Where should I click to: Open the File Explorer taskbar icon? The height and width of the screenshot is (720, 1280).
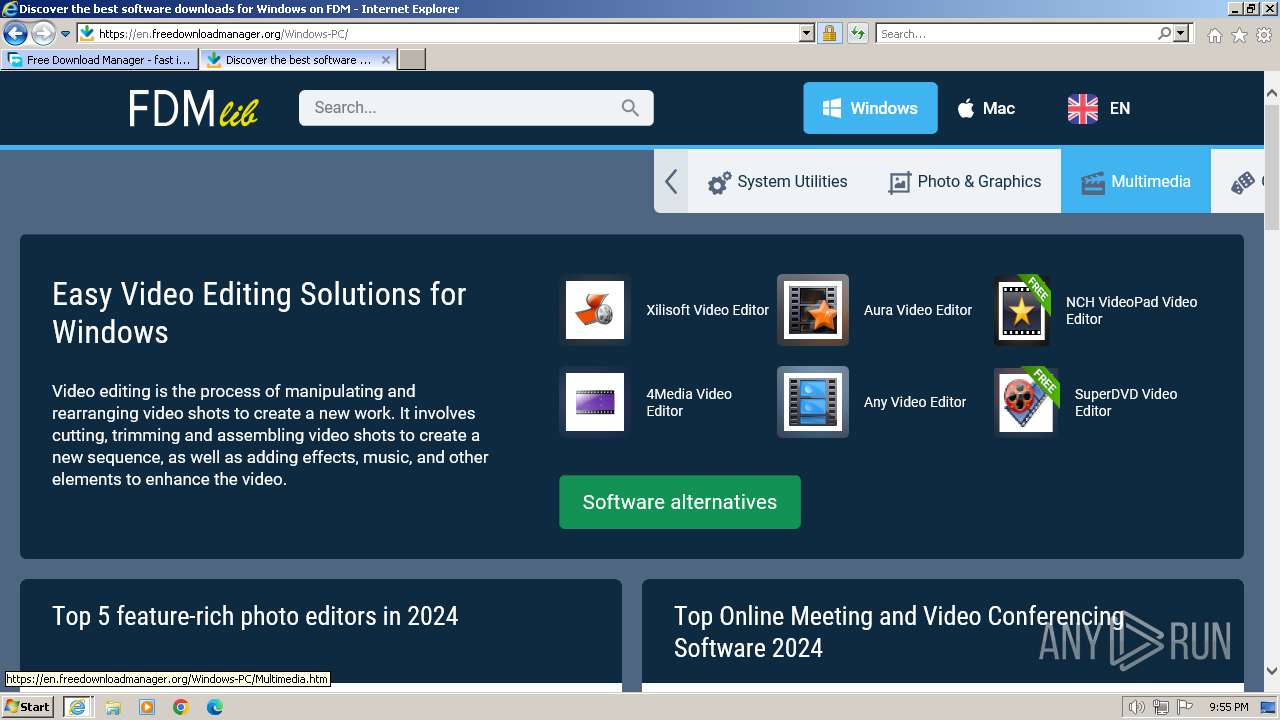[x=113, y=707]
